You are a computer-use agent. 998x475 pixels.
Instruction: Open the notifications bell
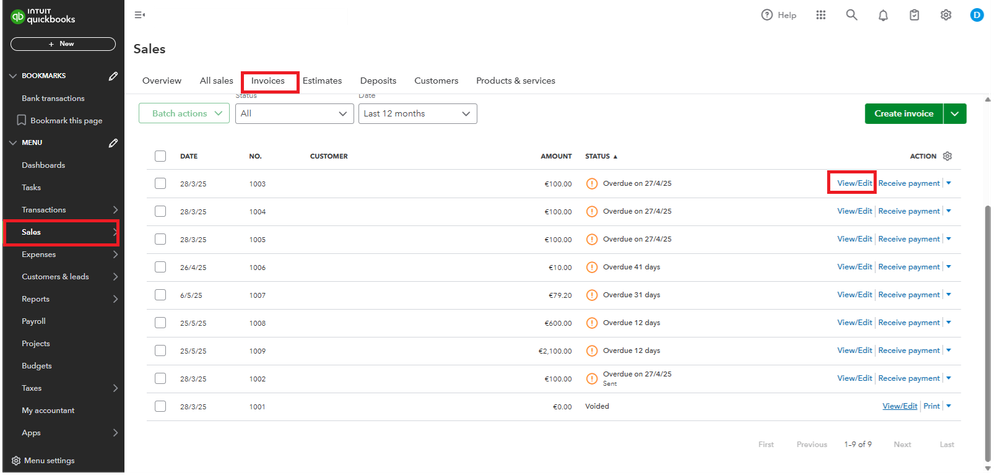(883, 15)
